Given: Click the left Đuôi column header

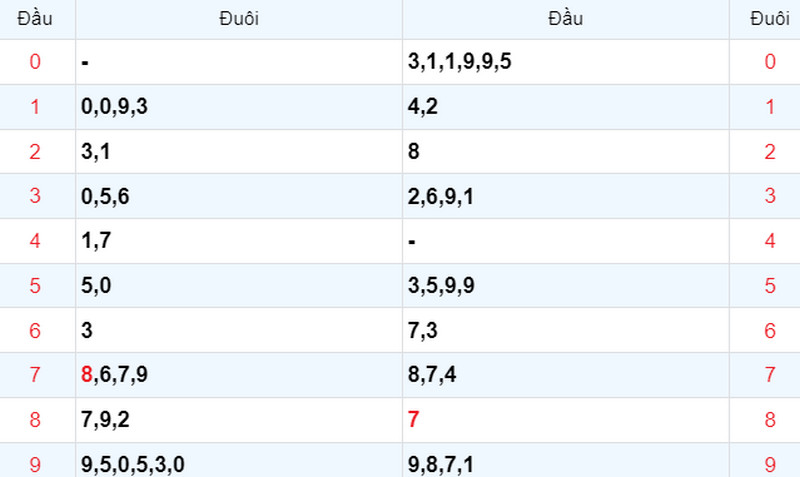Looking at the screenshot, I should pos(239,19).
